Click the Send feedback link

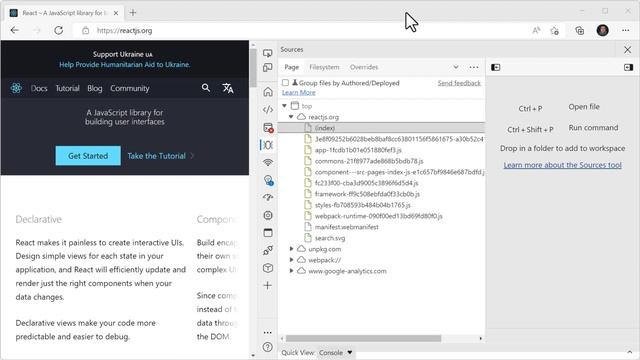[459, 83]
